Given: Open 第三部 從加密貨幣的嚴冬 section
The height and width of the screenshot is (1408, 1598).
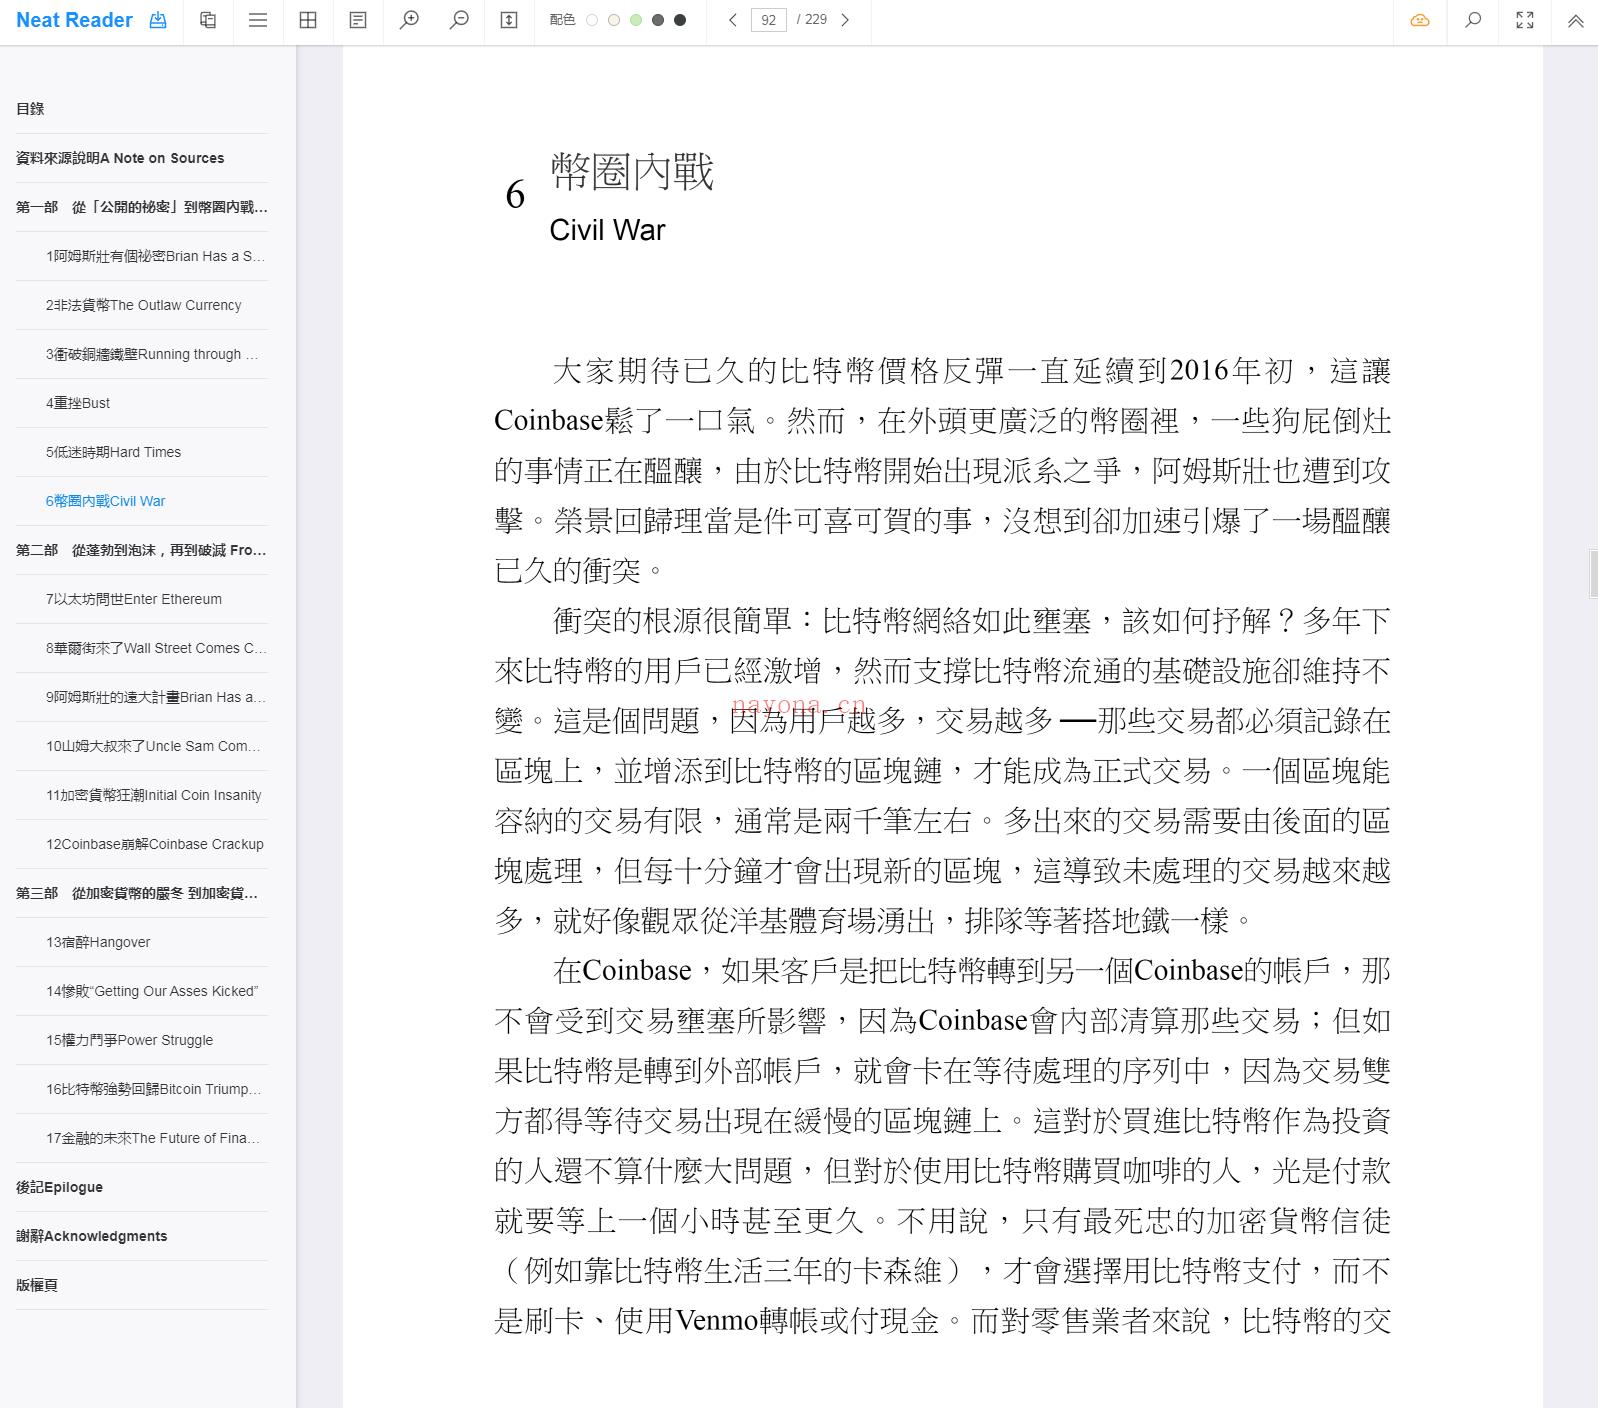Looking at the screenshot, I should tap(142, 893).
